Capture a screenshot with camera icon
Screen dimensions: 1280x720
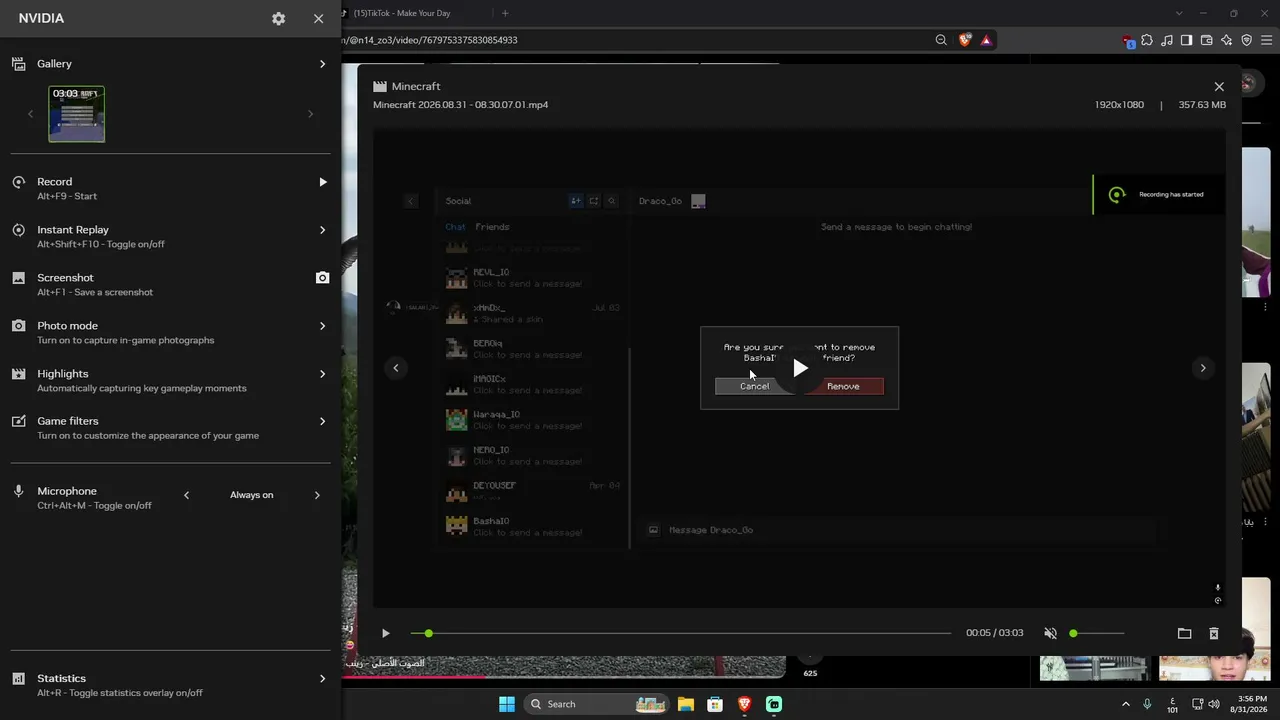pos(322,278)
